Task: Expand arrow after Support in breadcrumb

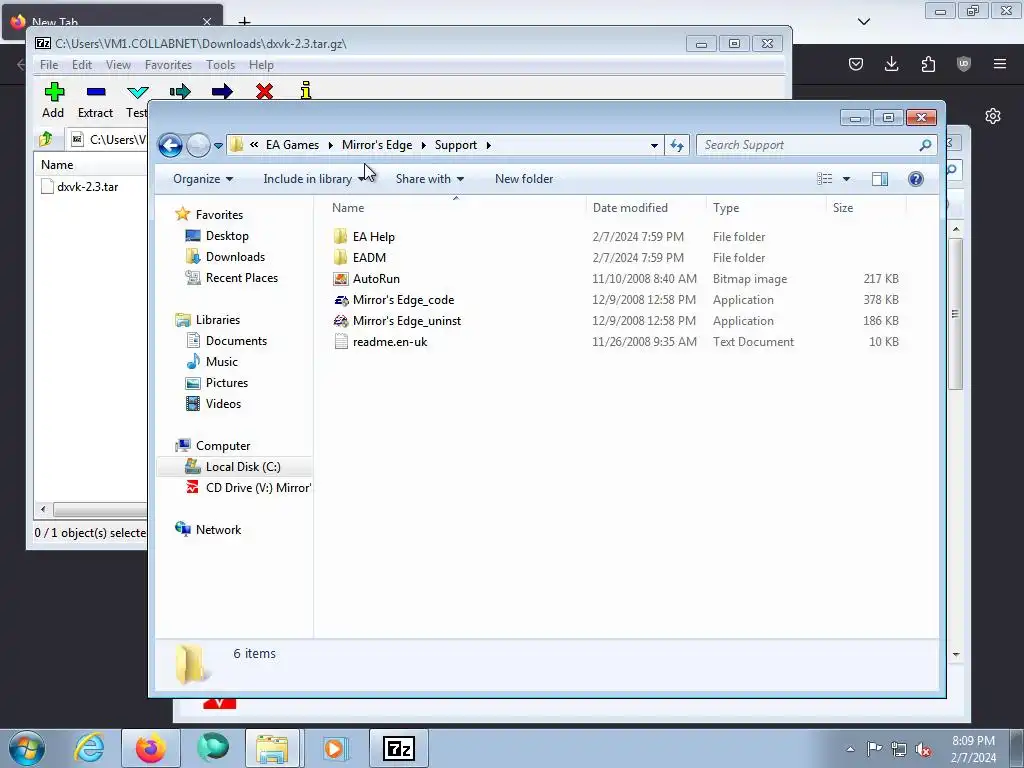Action: (488, 145)
